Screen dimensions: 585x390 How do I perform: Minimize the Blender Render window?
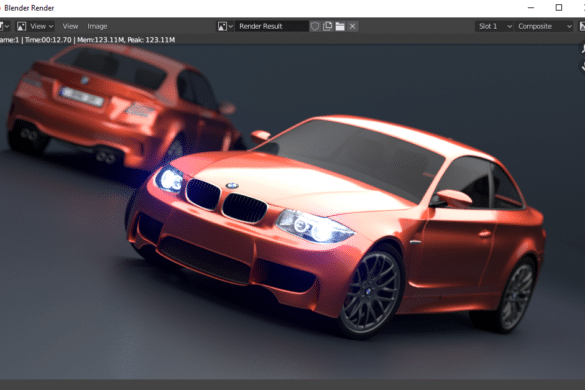coord(531,8)
